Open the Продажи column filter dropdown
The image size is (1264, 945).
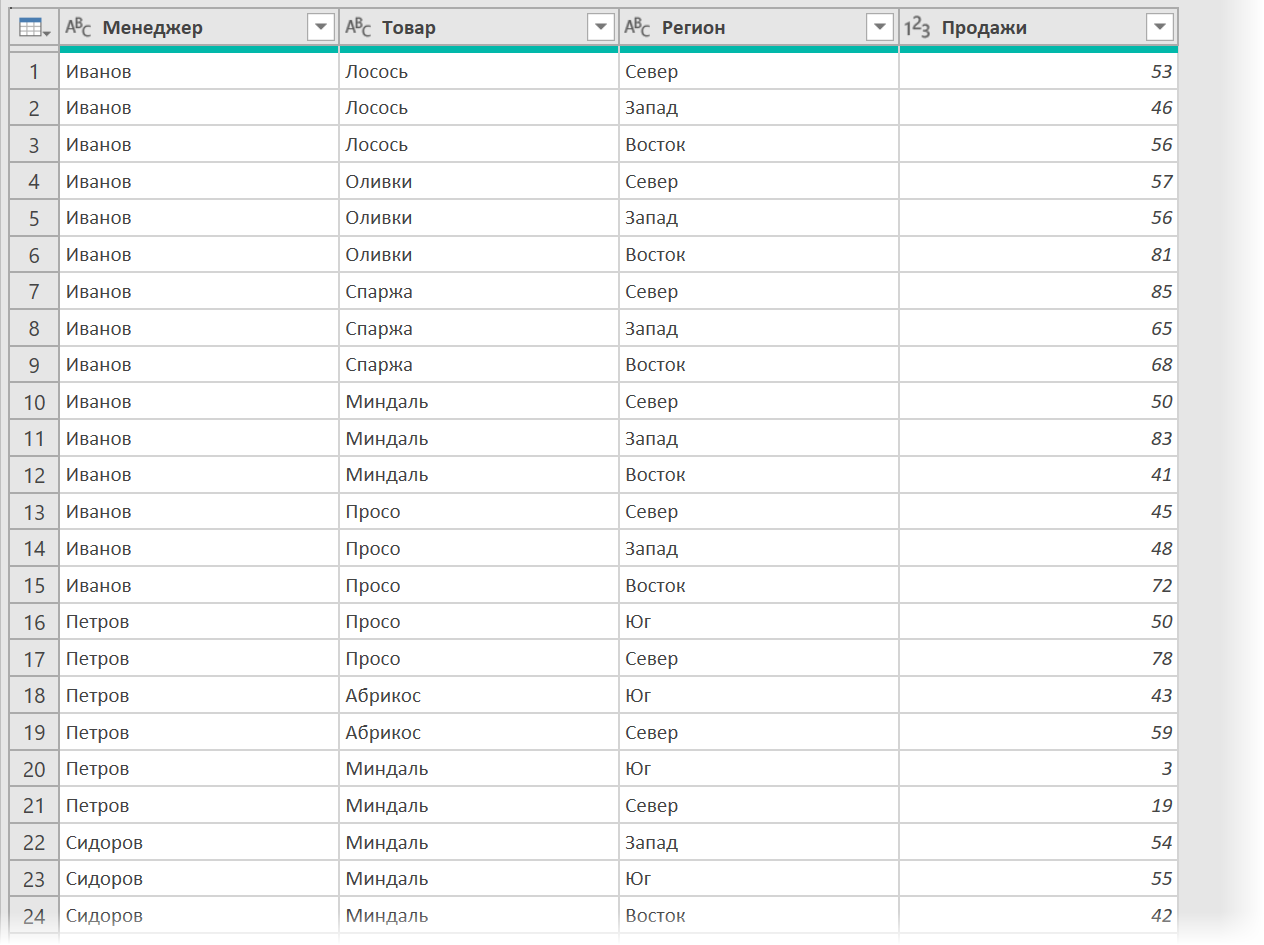coord(1160,28)
